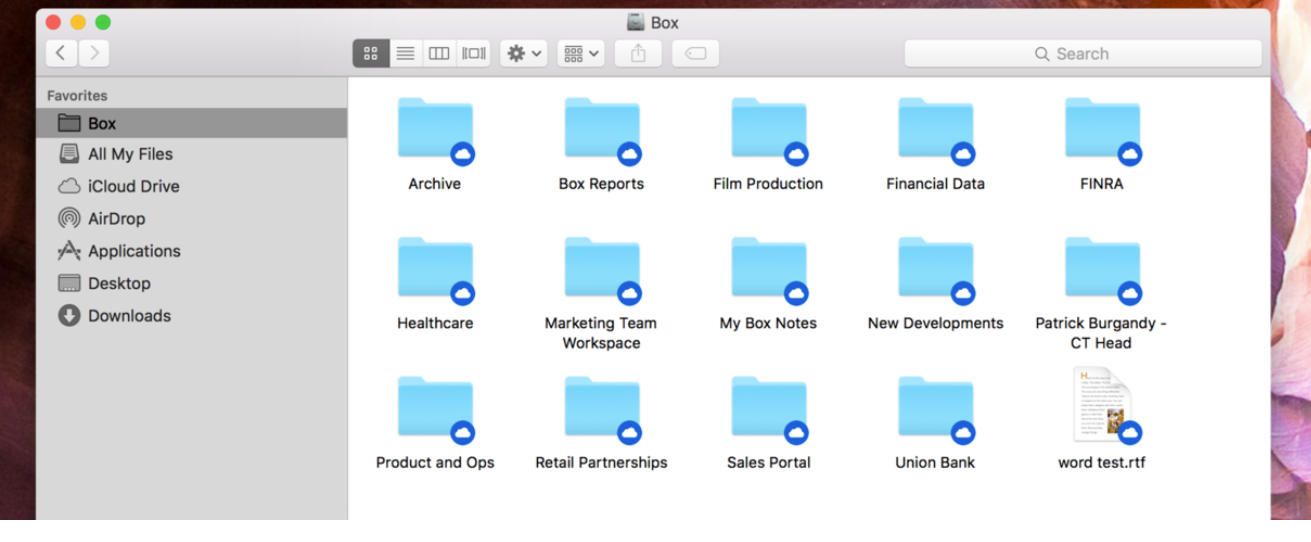
Task: Go forward with the forward arrow
Action: 94,54
